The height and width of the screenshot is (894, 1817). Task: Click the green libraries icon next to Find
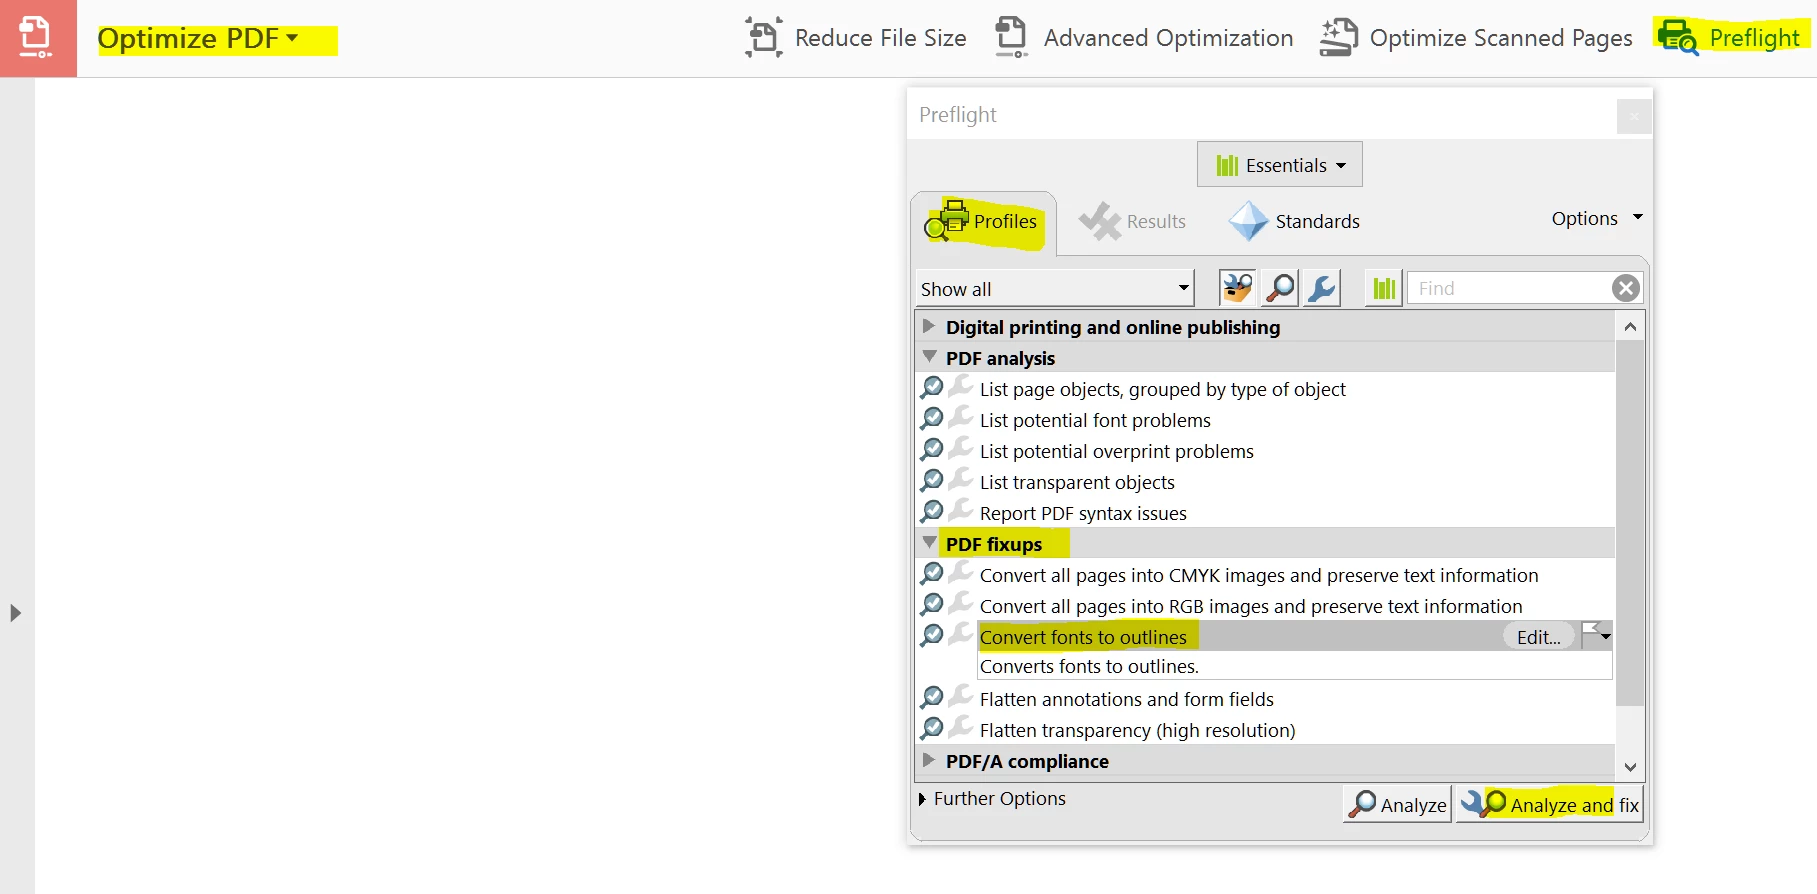[1384, 288]
